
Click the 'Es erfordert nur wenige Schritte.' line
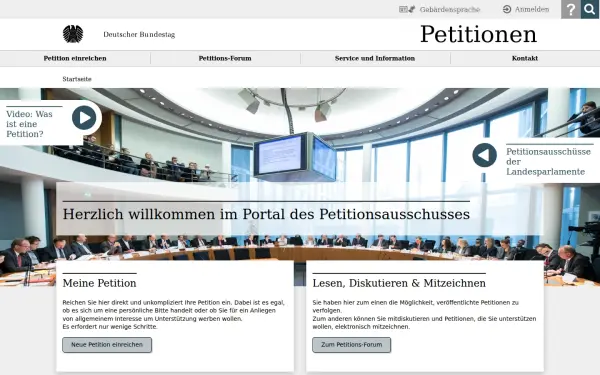point(110,327)
